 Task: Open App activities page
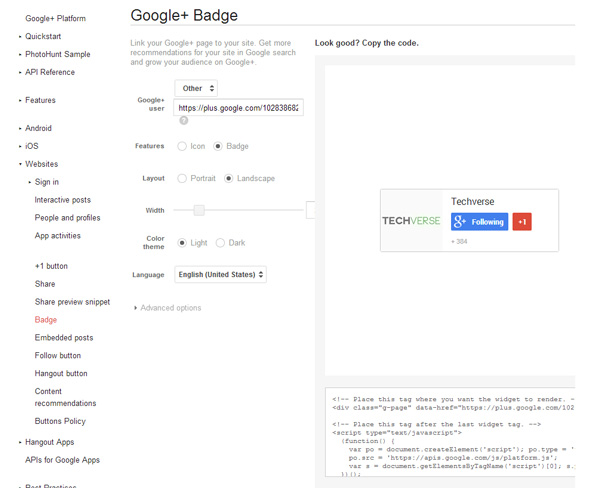(x=58, y=236)
